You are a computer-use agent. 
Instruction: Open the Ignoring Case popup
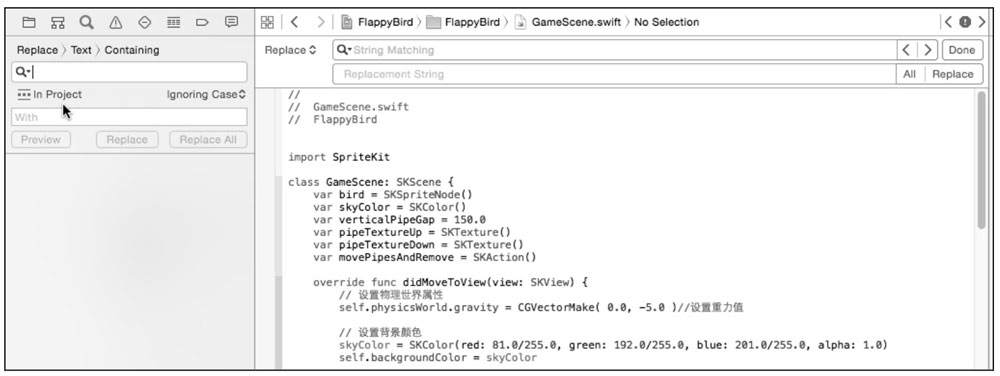click(206, 94)
